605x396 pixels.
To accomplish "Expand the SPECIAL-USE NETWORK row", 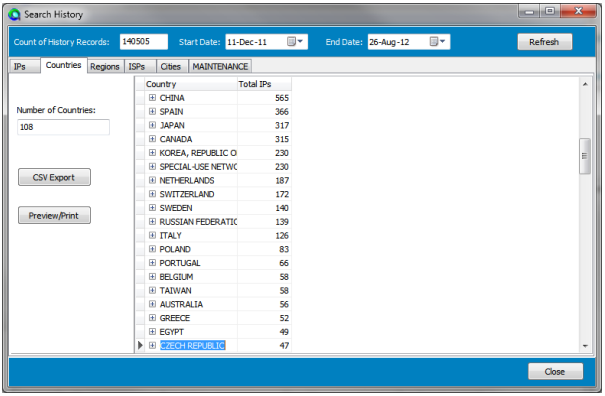I will (152, 166).
